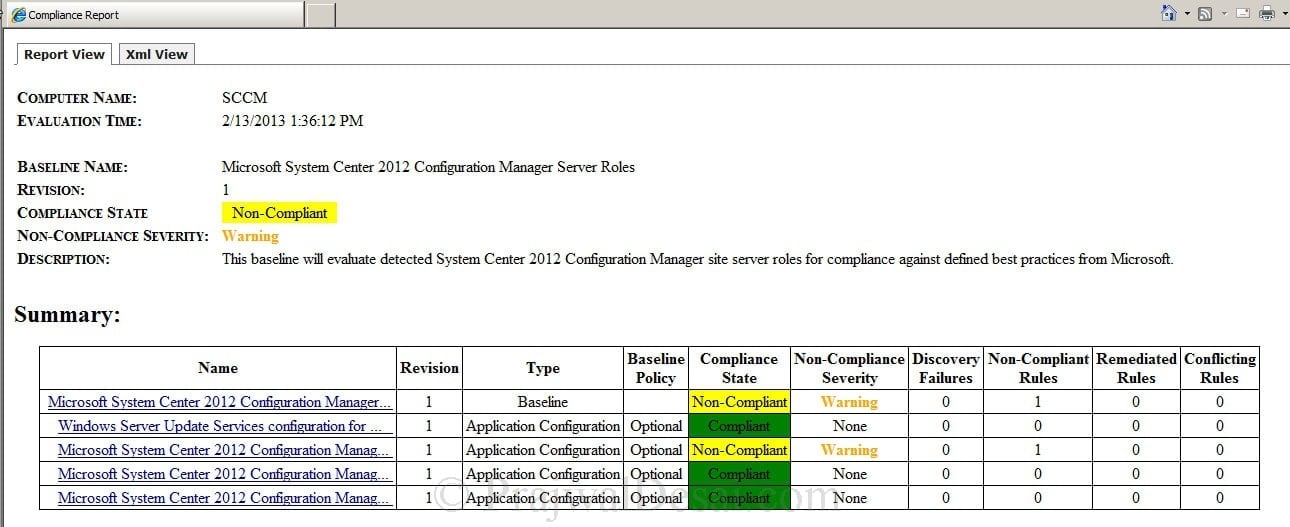Viewport: 1290px width, 527px height.
Task: Click the evaluation time 2/13/2013 1:36:12 PM
Action: (292, 121)
